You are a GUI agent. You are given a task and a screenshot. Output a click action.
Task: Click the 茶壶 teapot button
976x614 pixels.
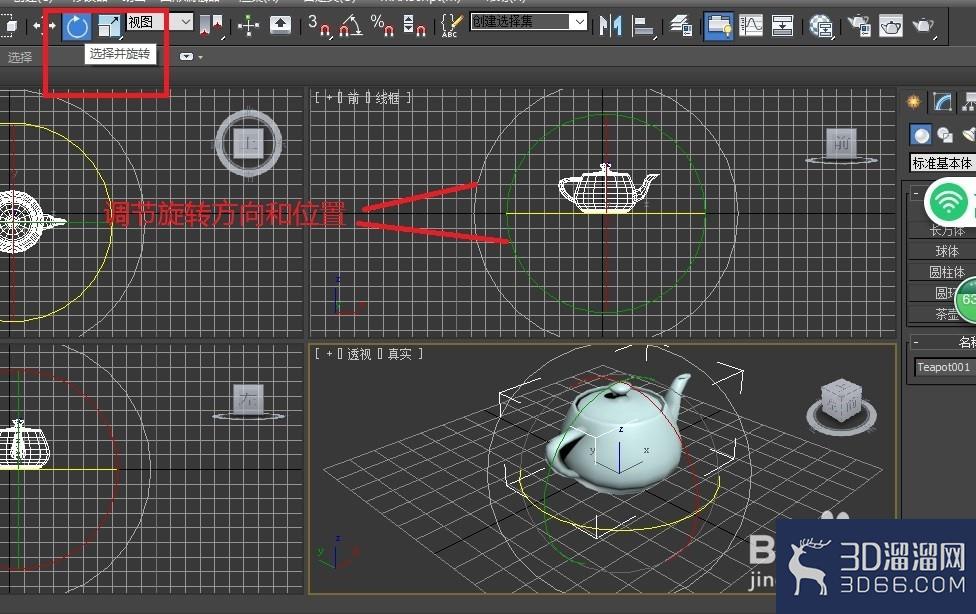point(942,314)
